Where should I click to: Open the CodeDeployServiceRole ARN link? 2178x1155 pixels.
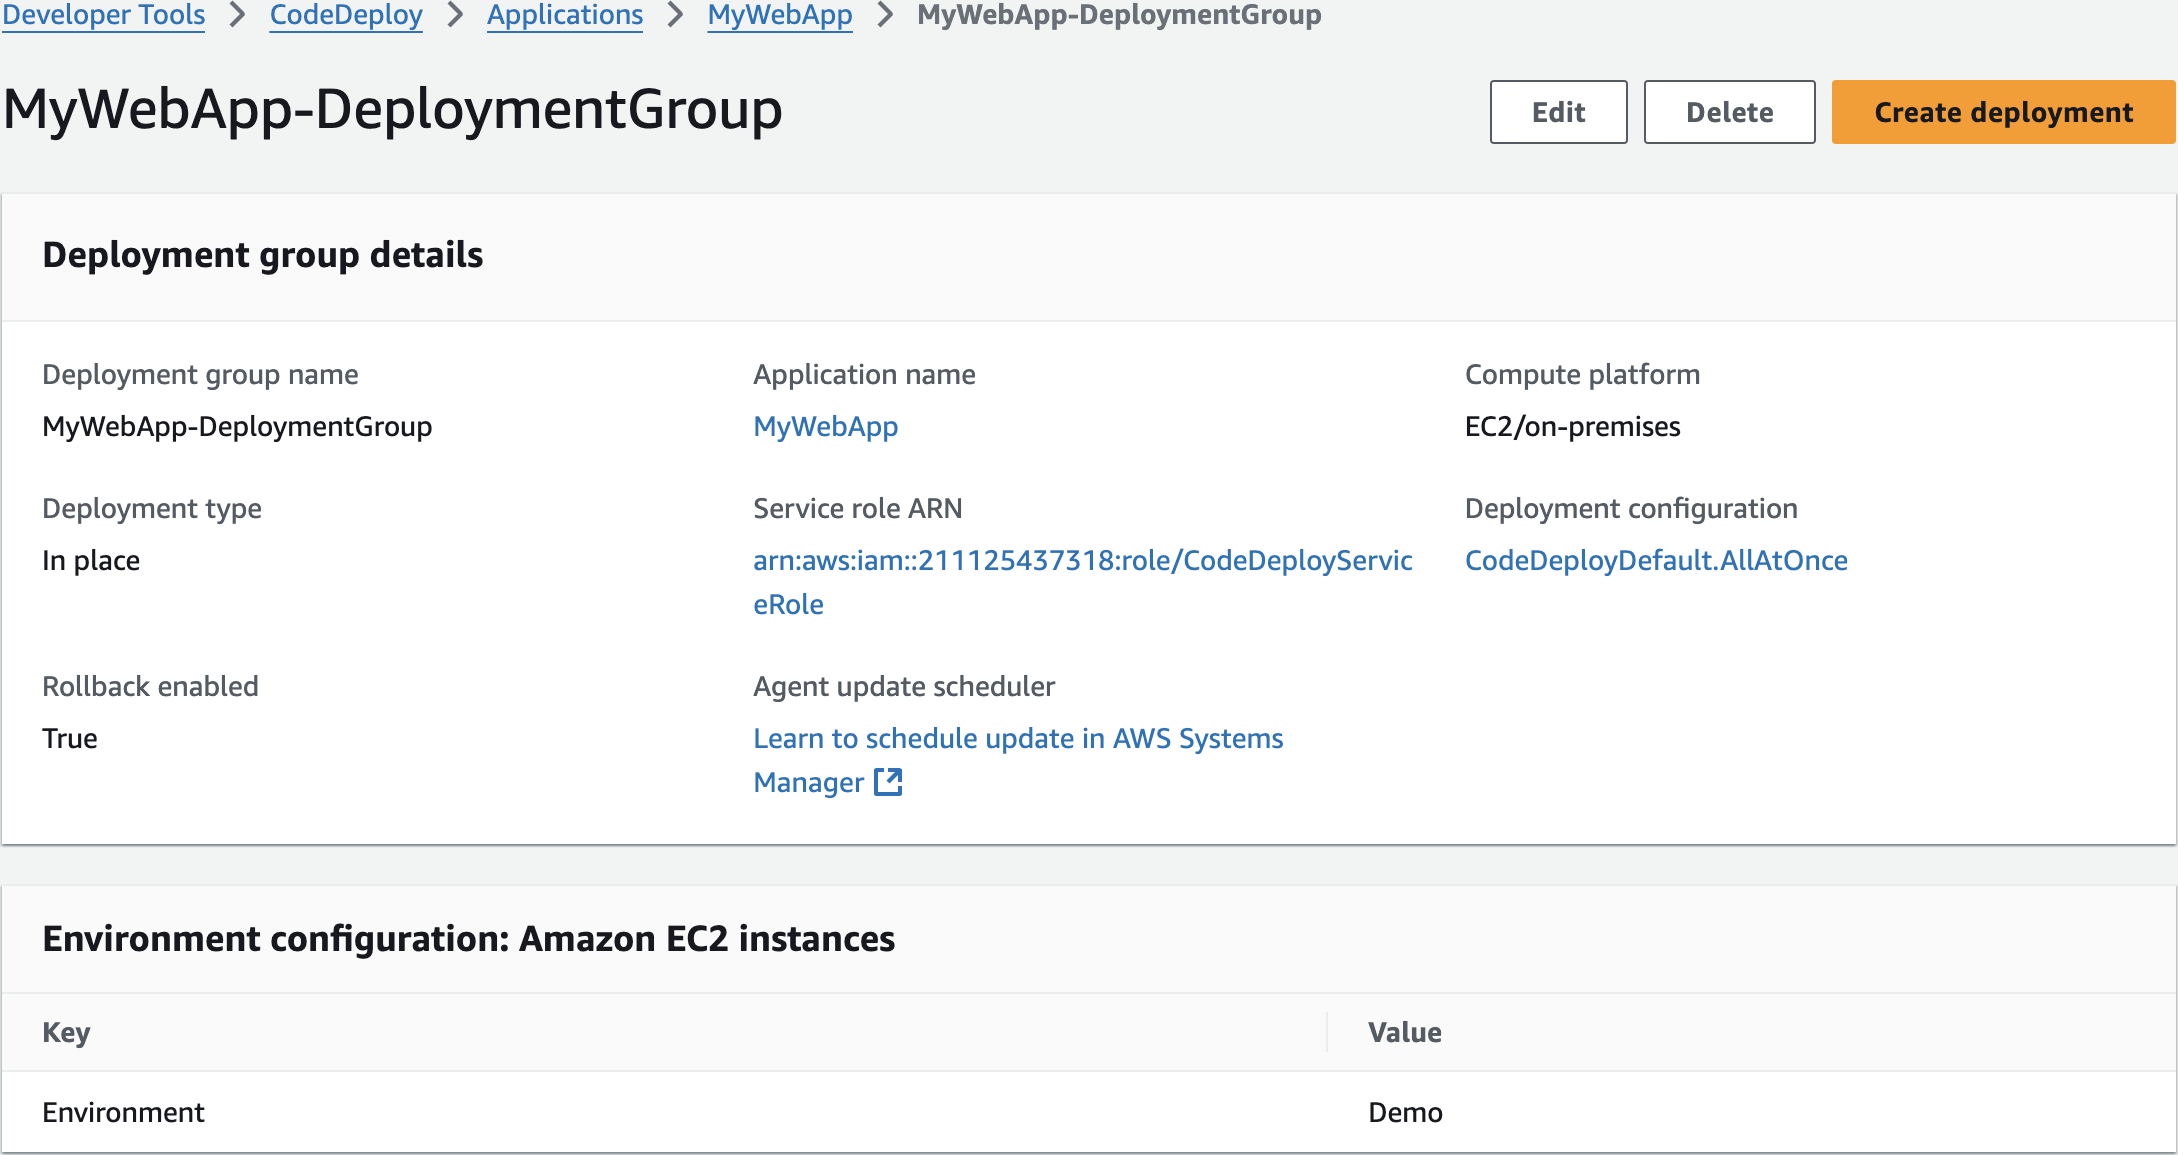pos(1082,560)
